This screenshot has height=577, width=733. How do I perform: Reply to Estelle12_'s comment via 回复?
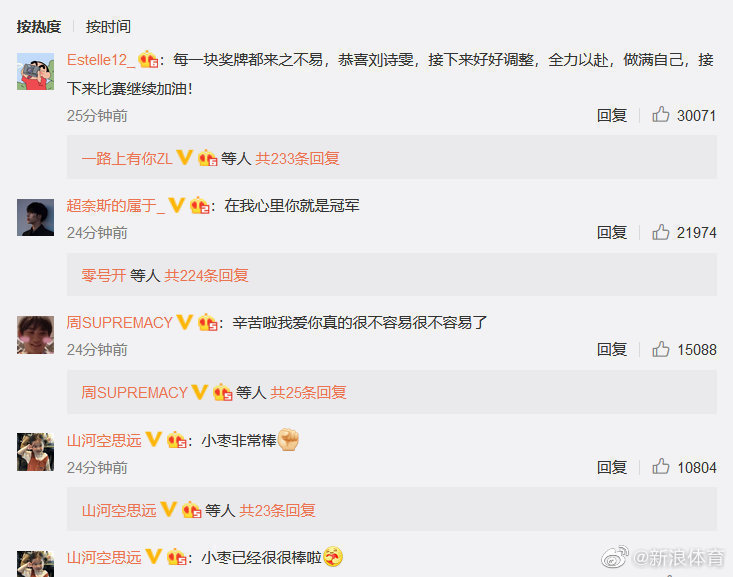tap(611, 115)
